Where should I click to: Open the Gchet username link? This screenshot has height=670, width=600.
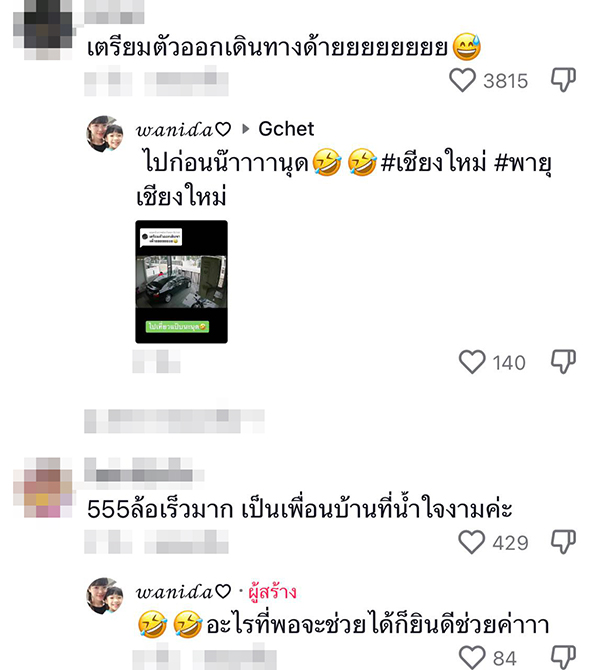[x=286, y=129]
